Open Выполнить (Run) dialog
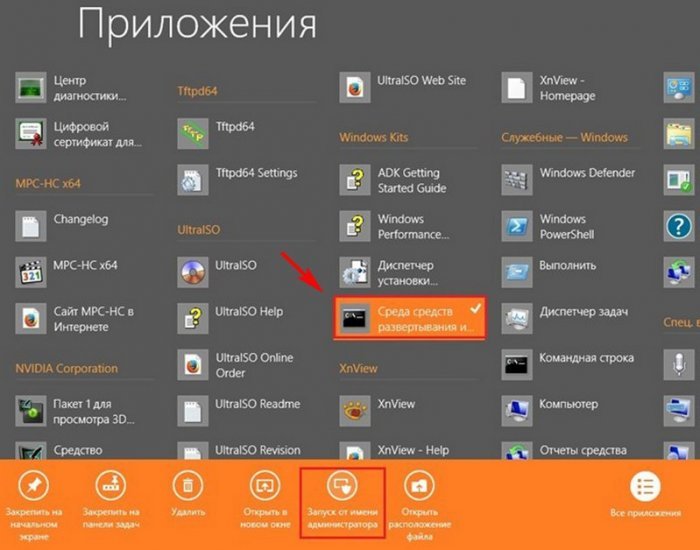Viewport: 700px width, 550px height. (549, 272)
